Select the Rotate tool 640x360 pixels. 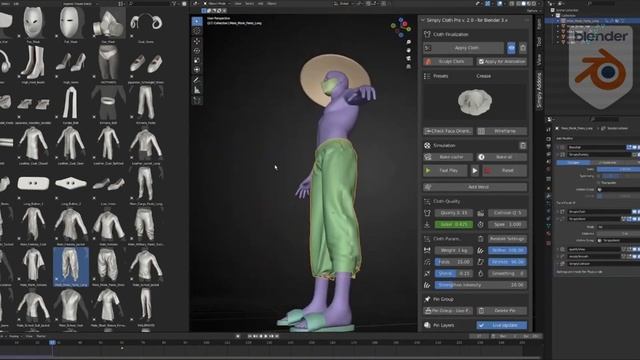coord(197,51)
